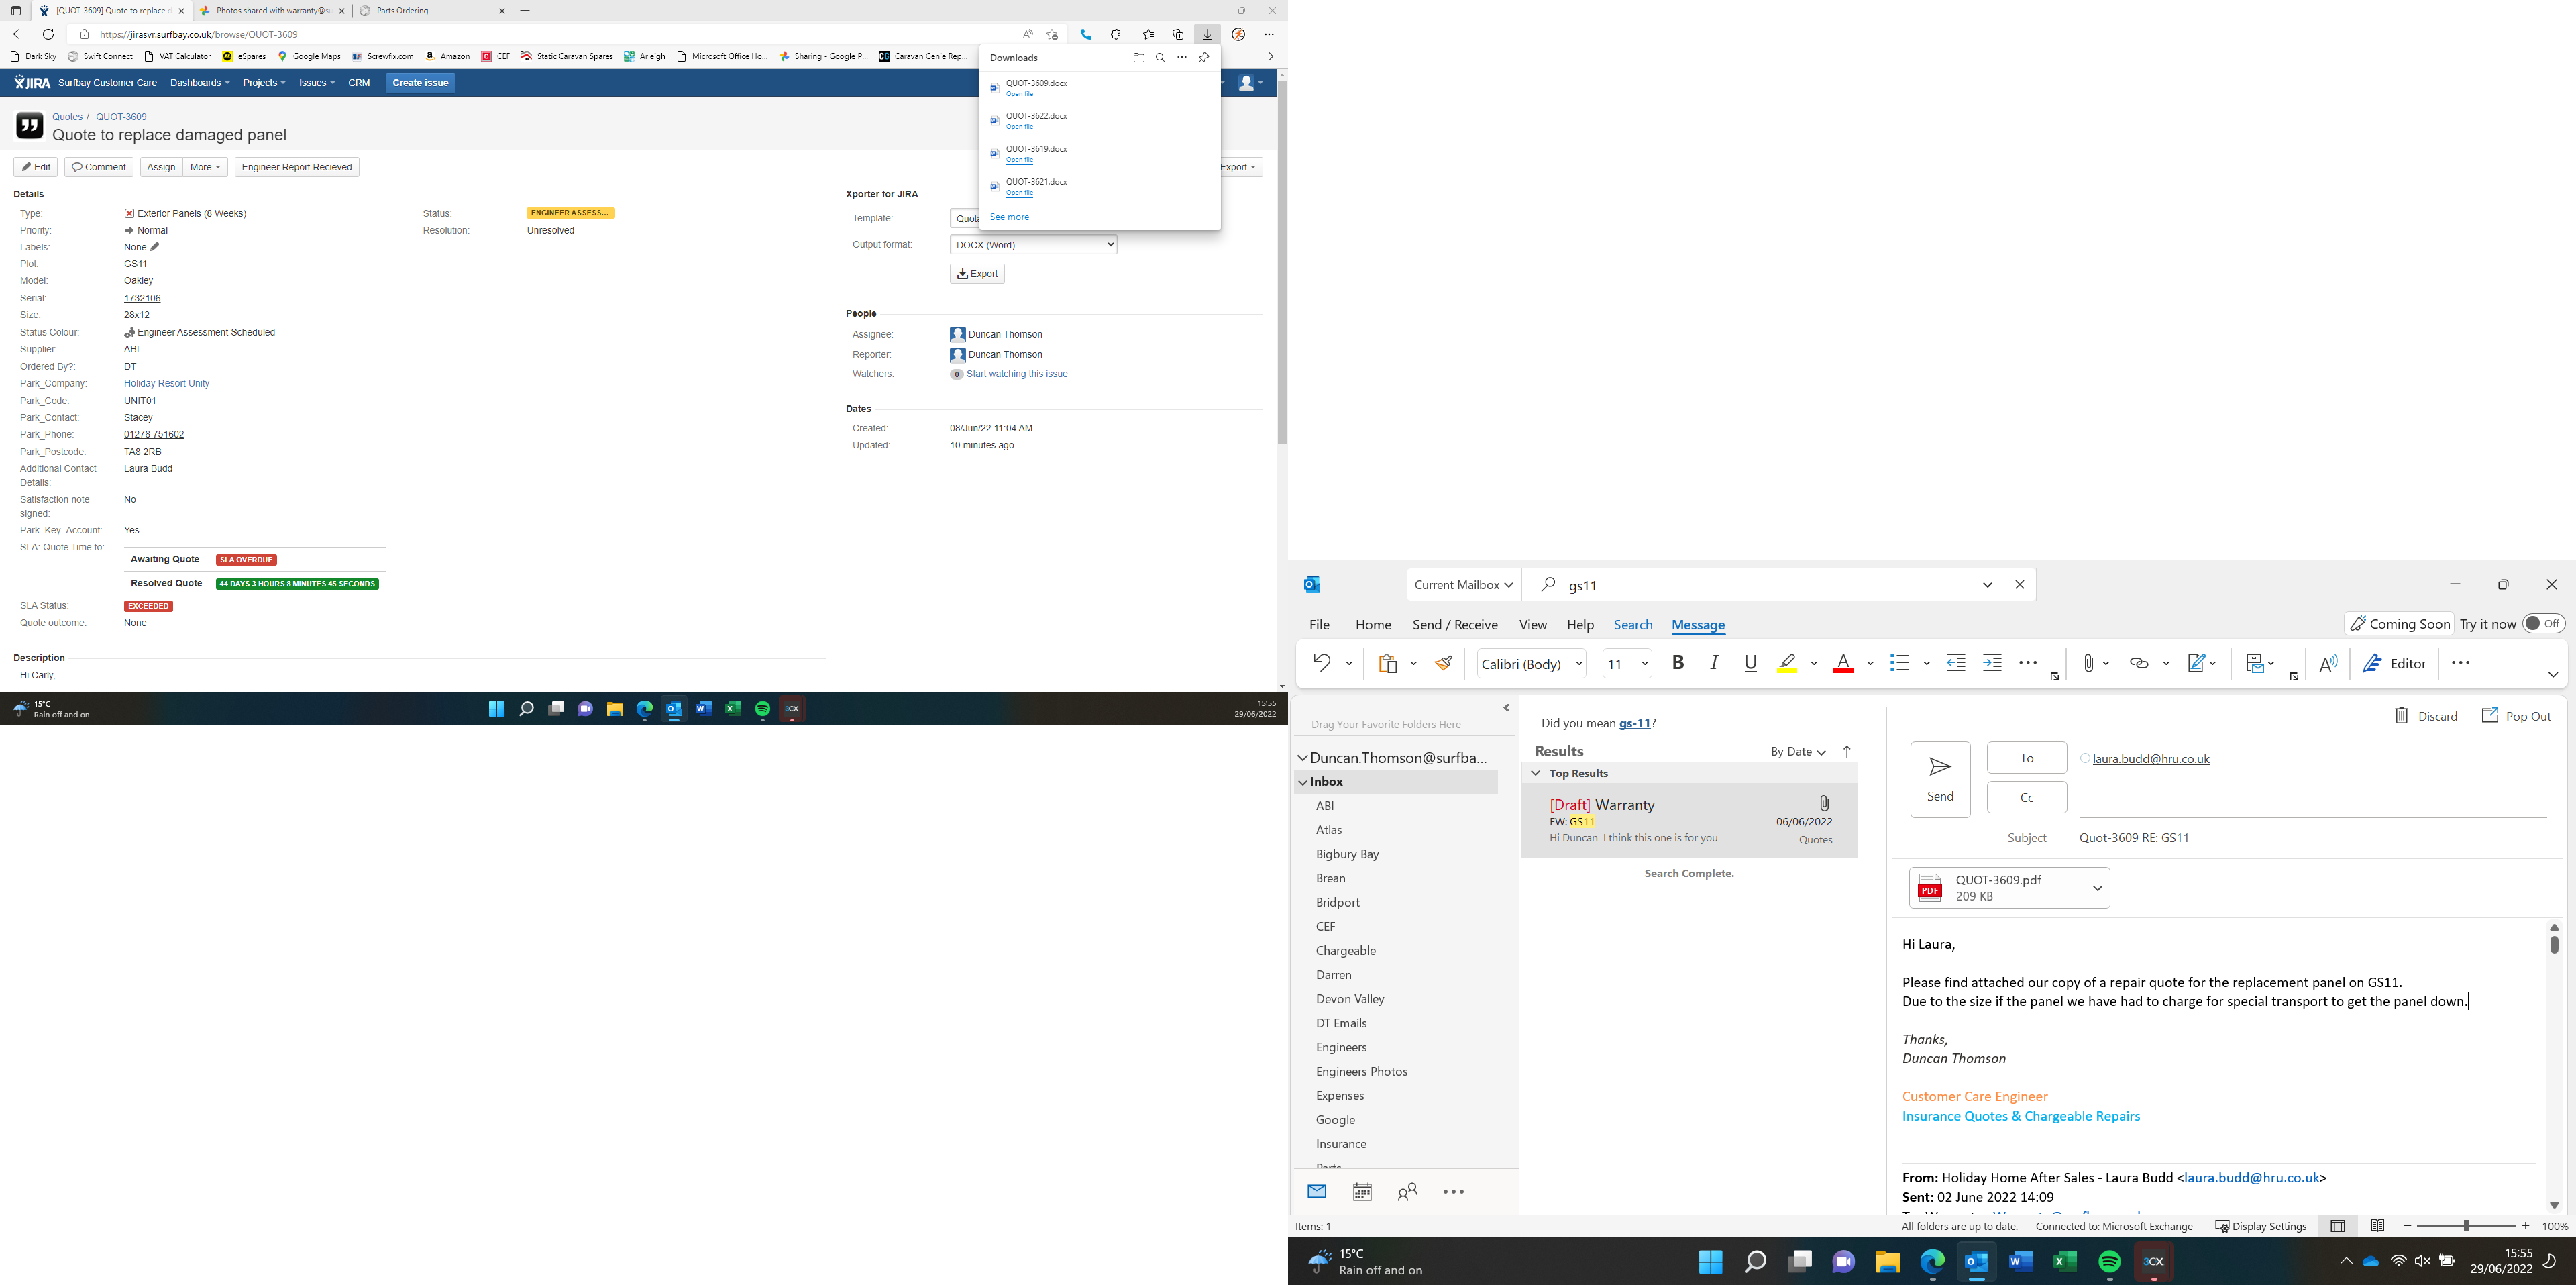The image size is (2576, 1285).
Task: Click the Format Painter icon
Action: click(x=1444, y=663)
